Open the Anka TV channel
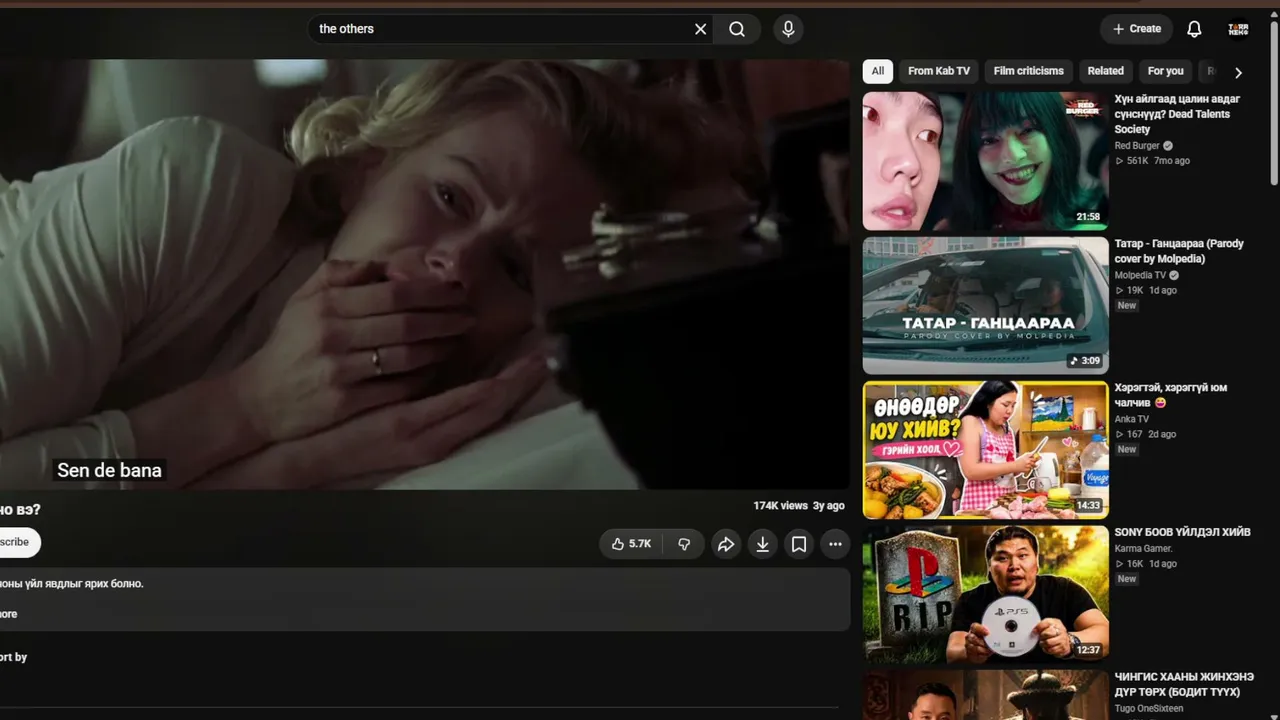Image resolution: width=1280 pixels, height=720 pixels. (x=1132, y=419)
